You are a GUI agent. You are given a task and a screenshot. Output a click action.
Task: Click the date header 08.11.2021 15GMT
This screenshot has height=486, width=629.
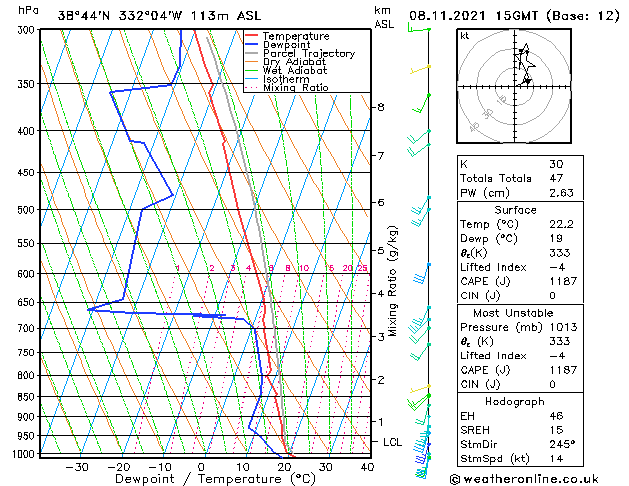pos(473,16)
